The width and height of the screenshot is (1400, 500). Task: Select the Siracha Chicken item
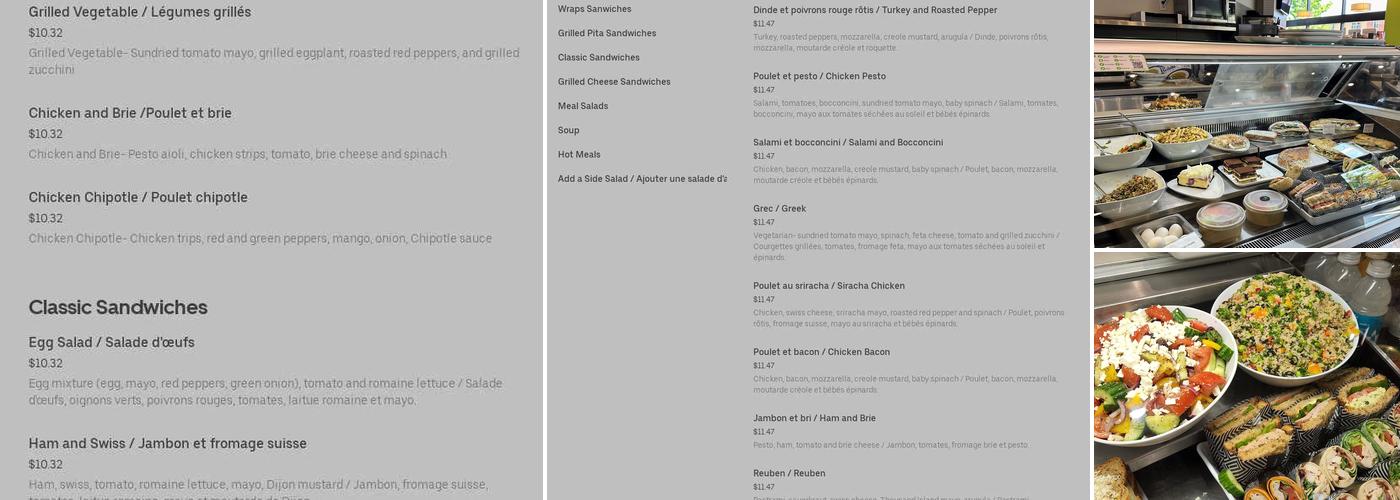[829, 285]
